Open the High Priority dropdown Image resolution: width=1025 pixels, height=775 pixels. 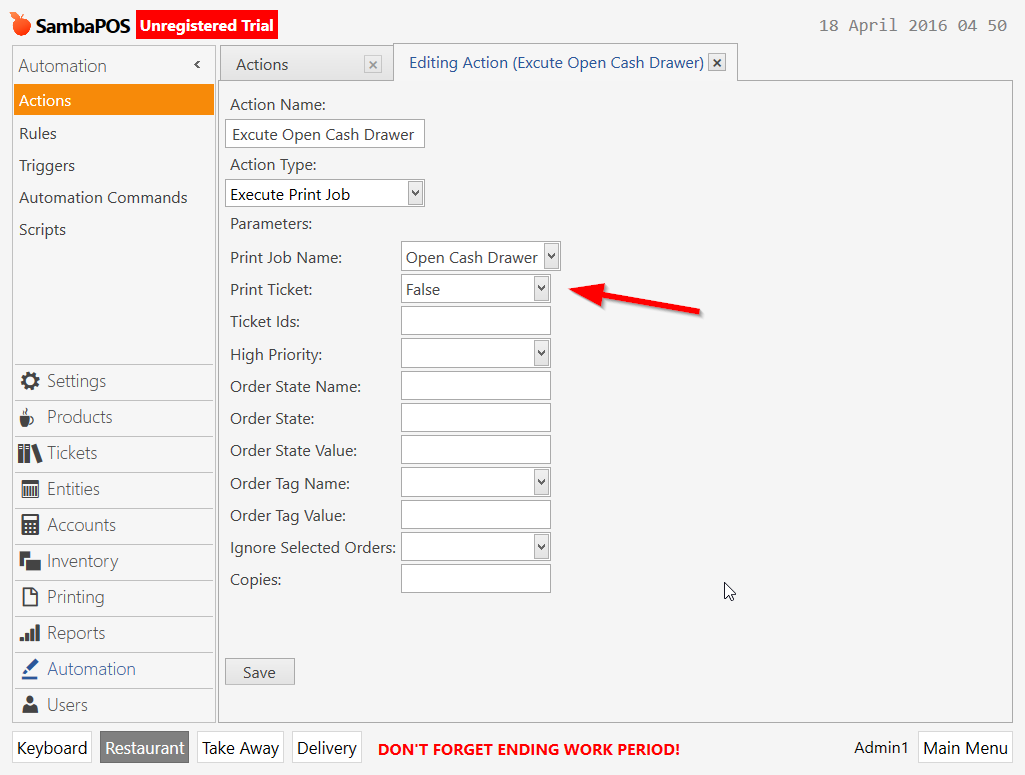pos(541,353)
